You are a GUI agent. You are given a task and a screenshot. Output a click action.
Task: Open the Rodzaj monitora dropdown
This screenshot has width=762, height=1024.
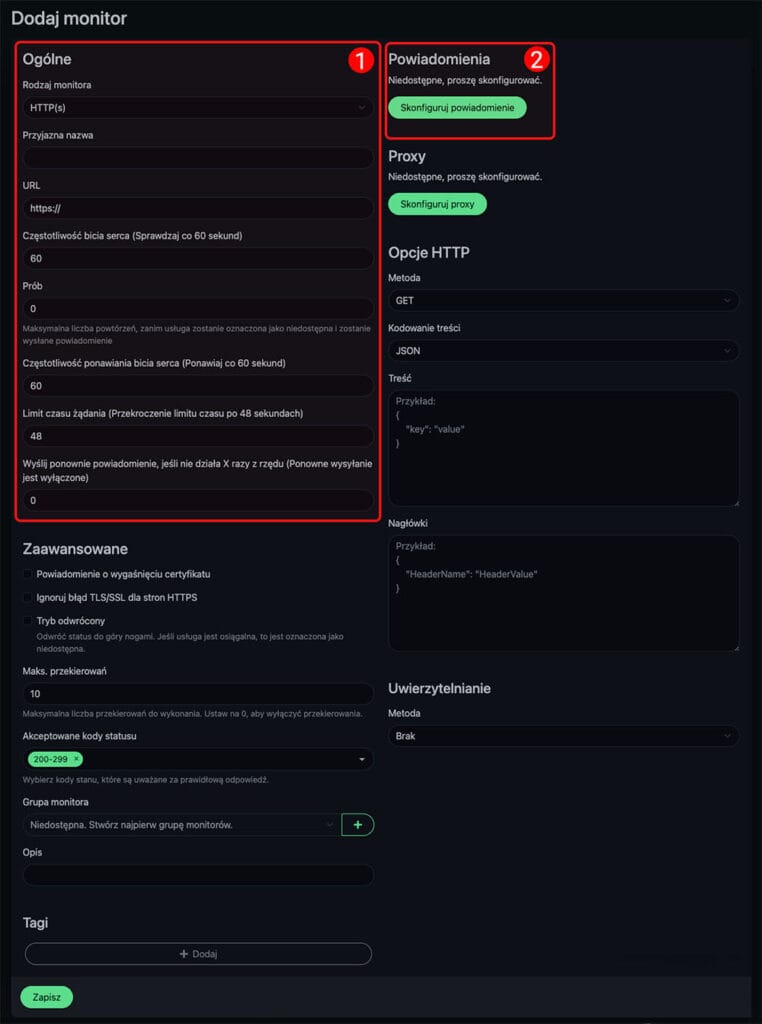[x=197, y=108]
